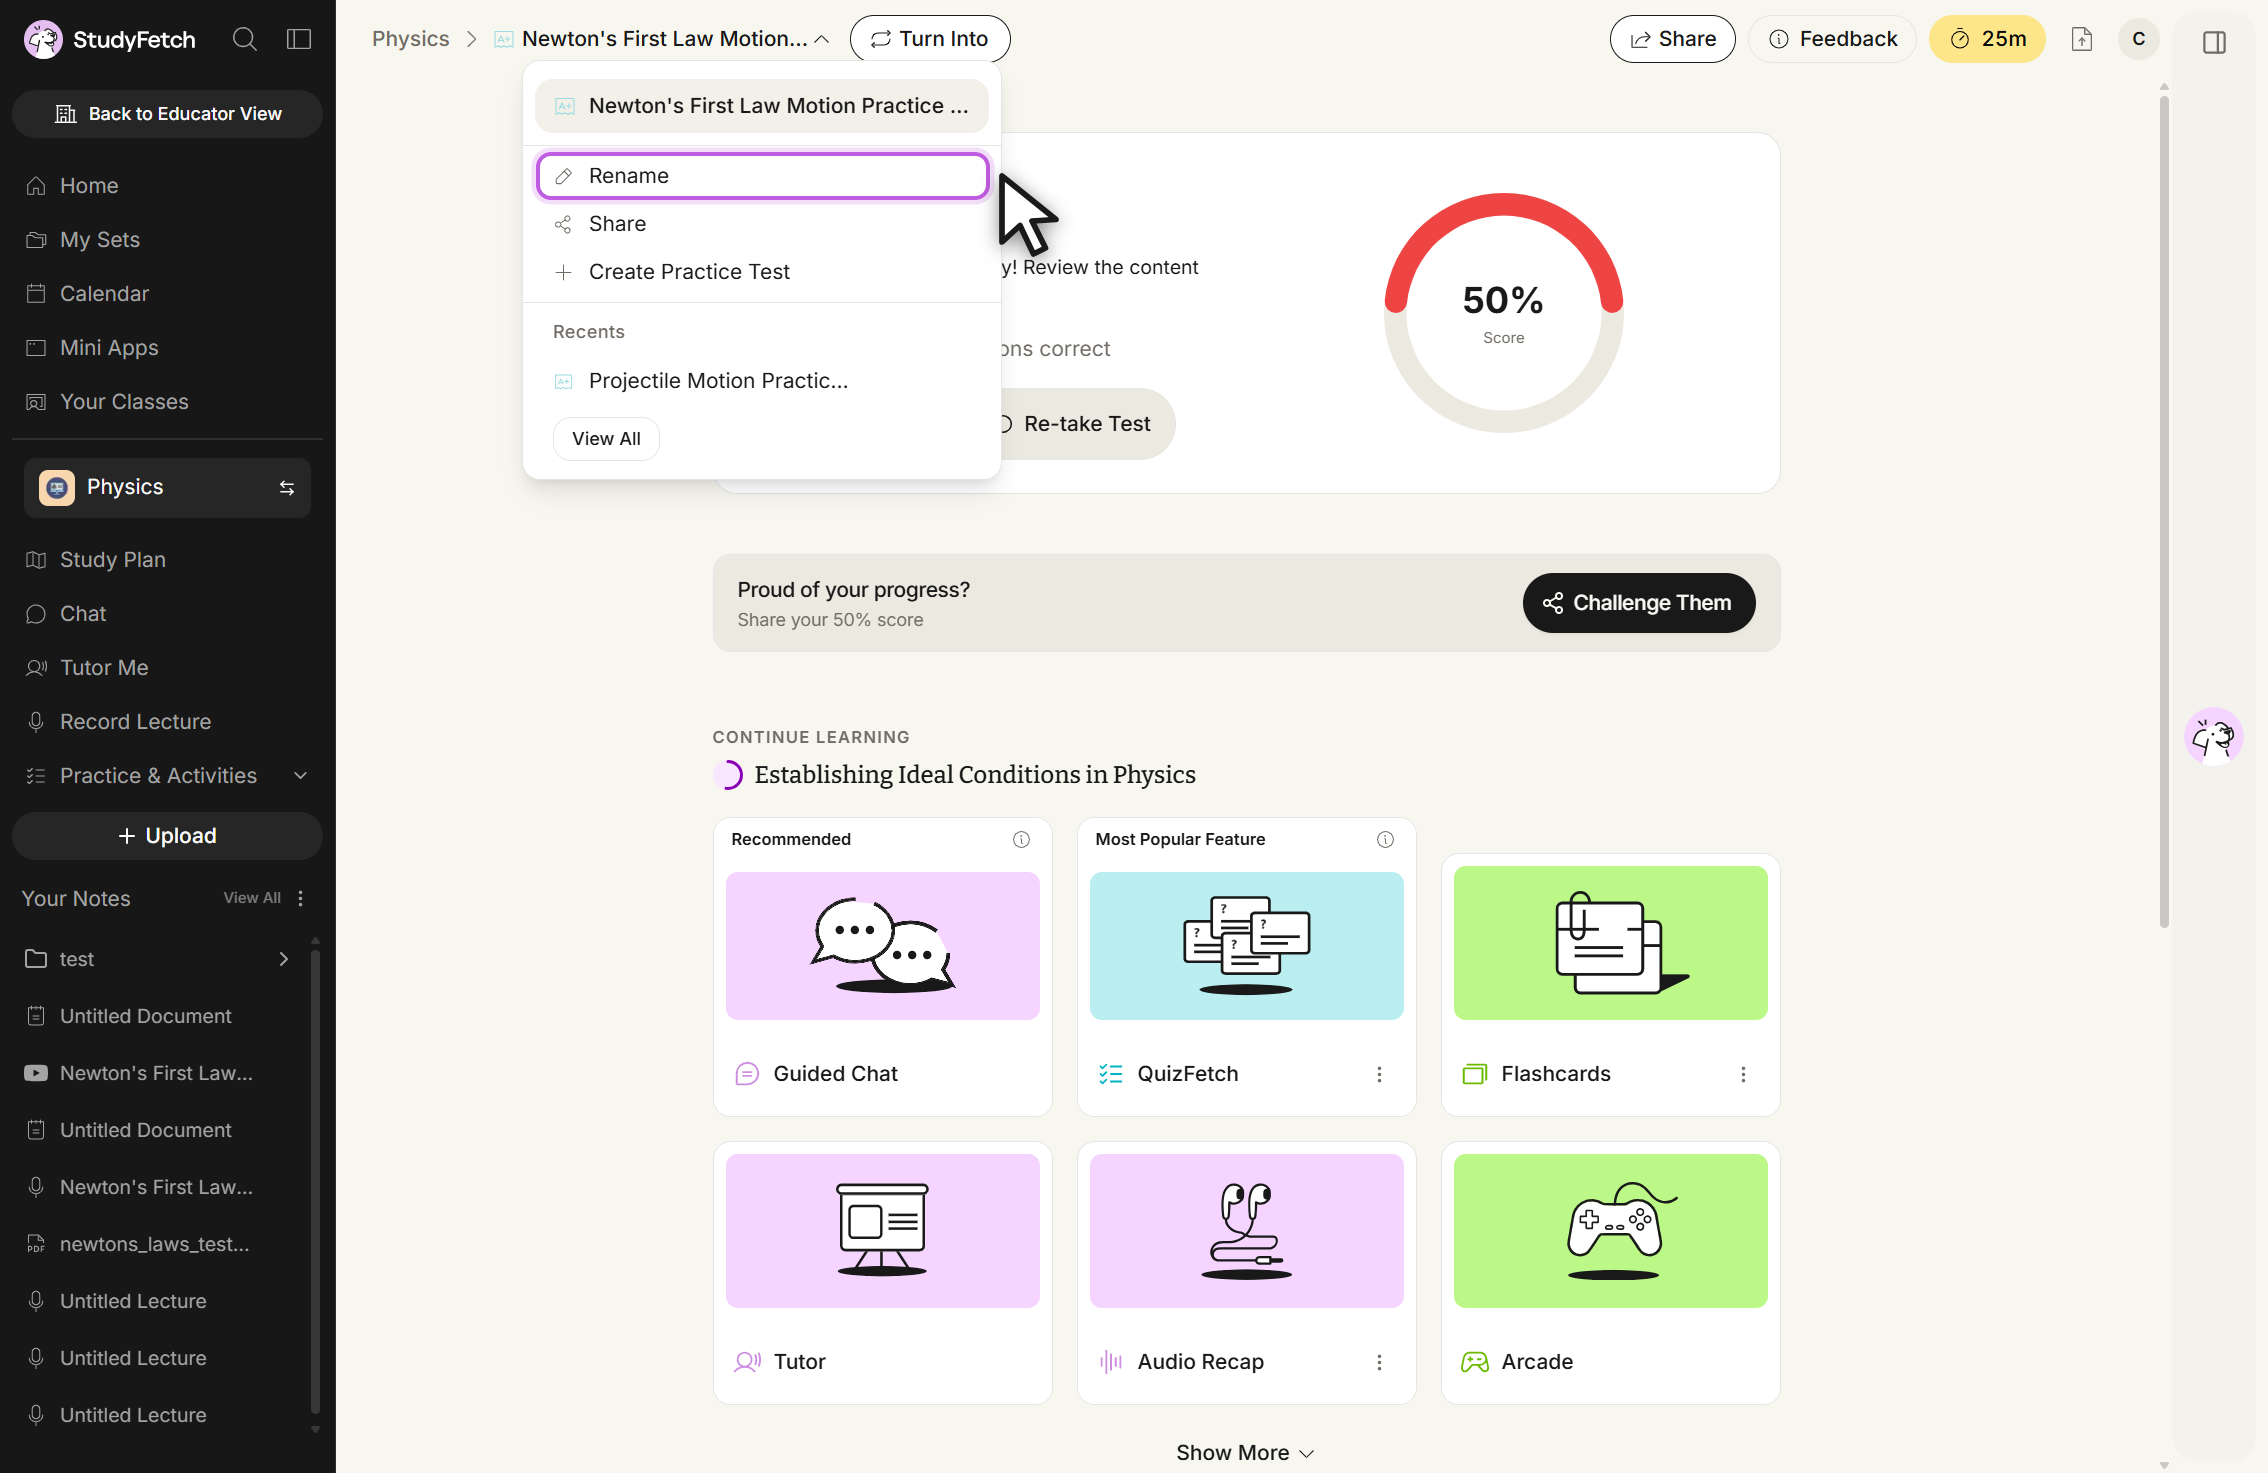Open the Feedback button
Image resolution: width=2268 pixels, height=1473 pixels.
pos(1832,39)
